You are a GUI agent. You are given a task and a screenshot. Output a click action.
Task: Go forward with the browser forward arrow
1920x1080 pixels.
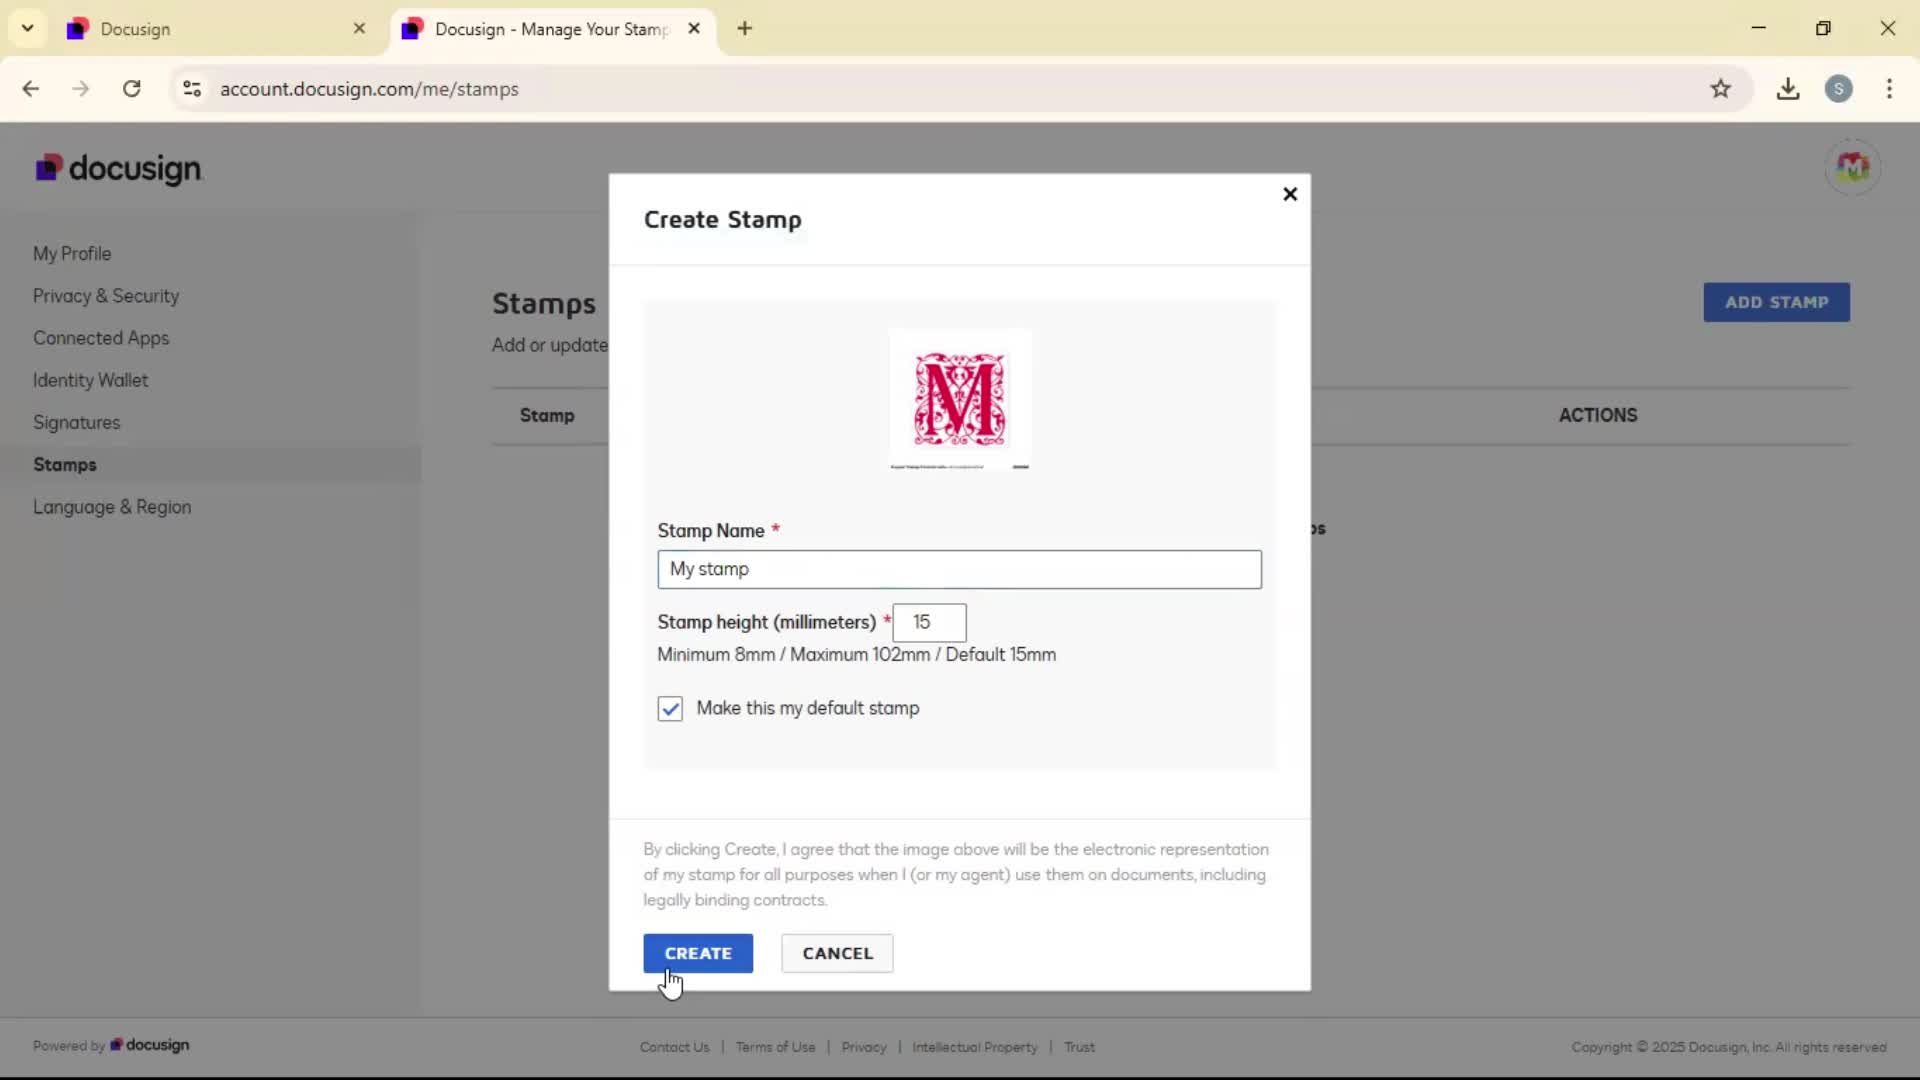click(x=81, y=89)
